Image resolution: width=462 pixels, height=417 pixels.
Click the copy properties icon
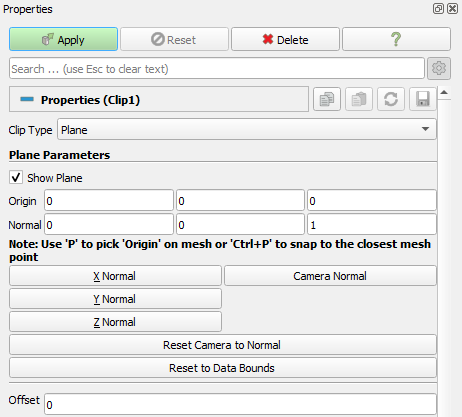[327, 99]
